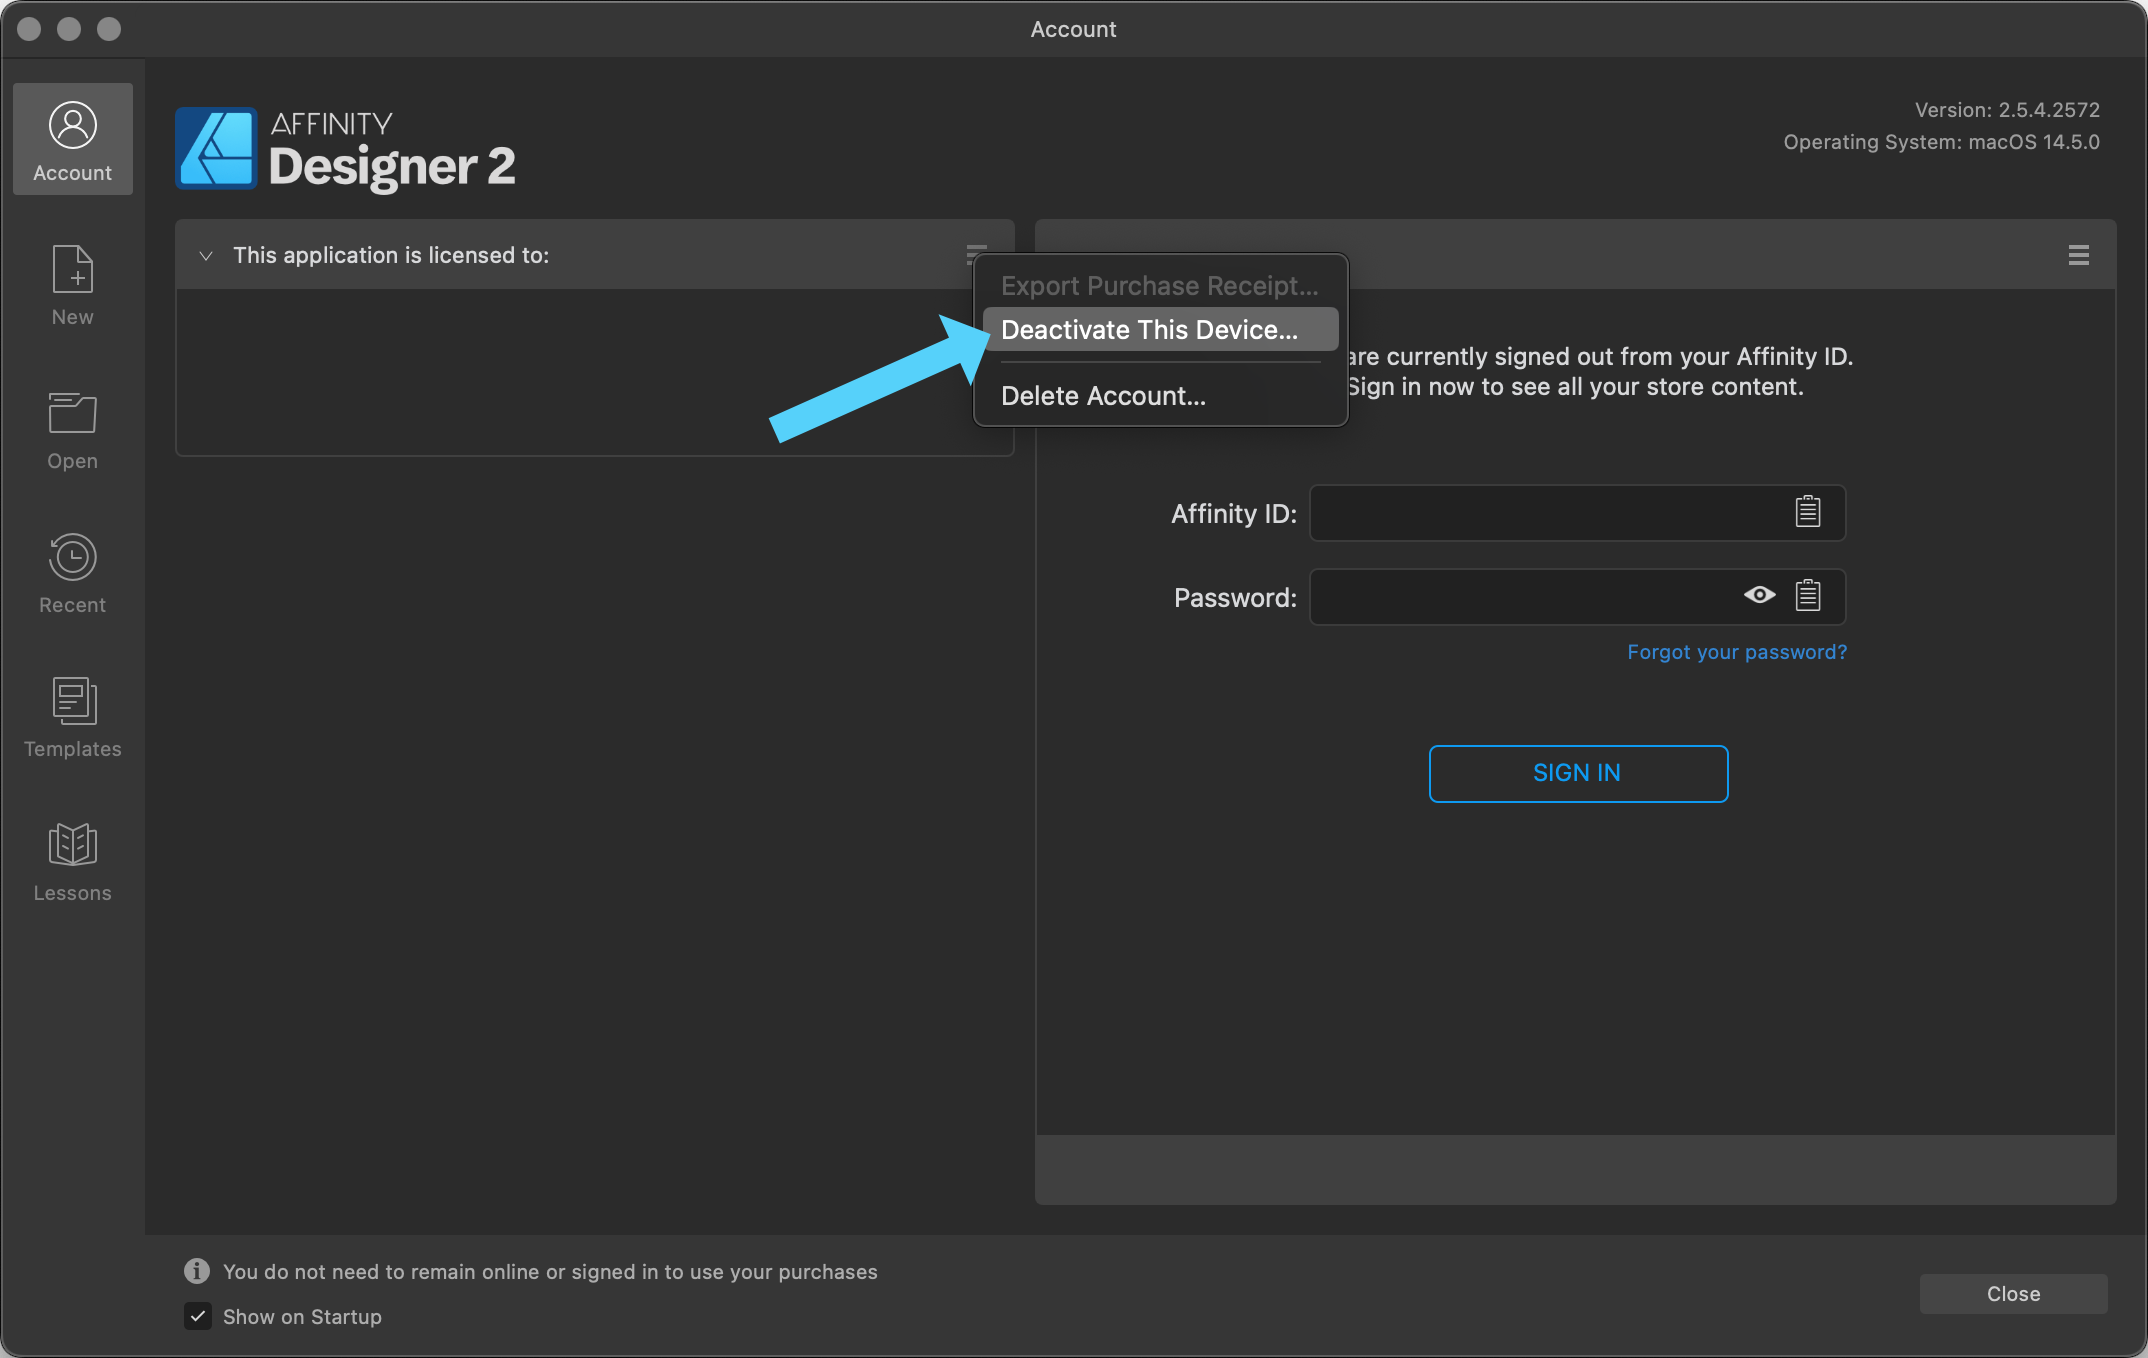The width and height of the screenshot is (2148, 1358).
Task: Click 'This application is licensed to:' header
Action: tap(391, 256)
